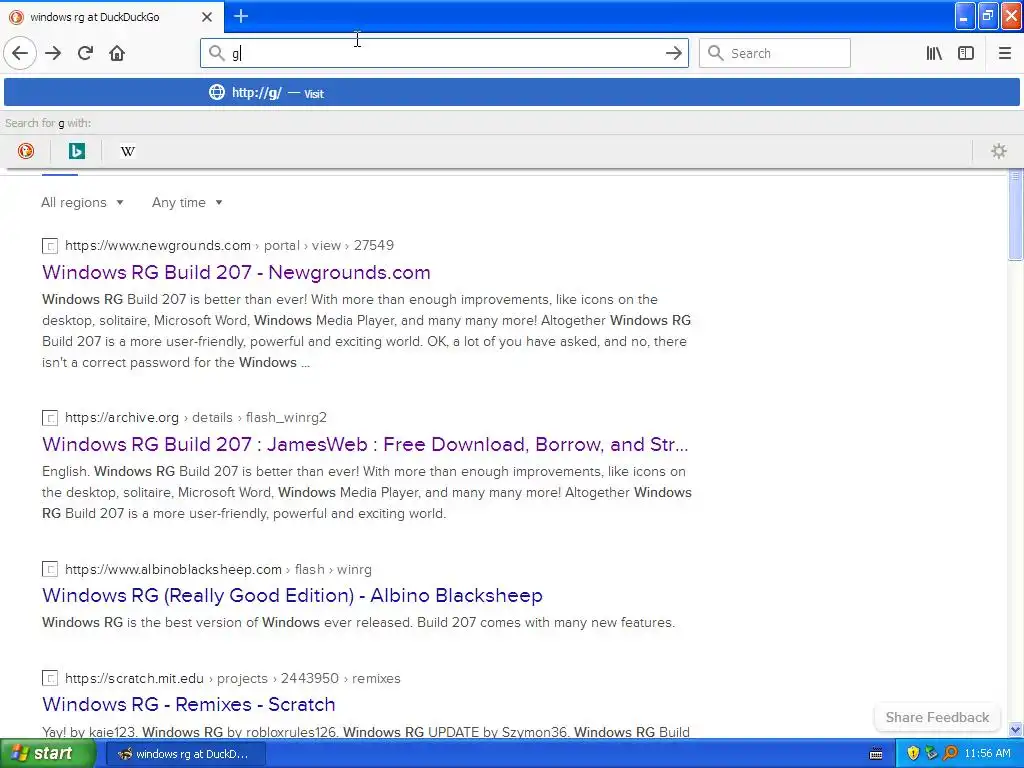Click the magnifier icon in Search box

(715, 53)
